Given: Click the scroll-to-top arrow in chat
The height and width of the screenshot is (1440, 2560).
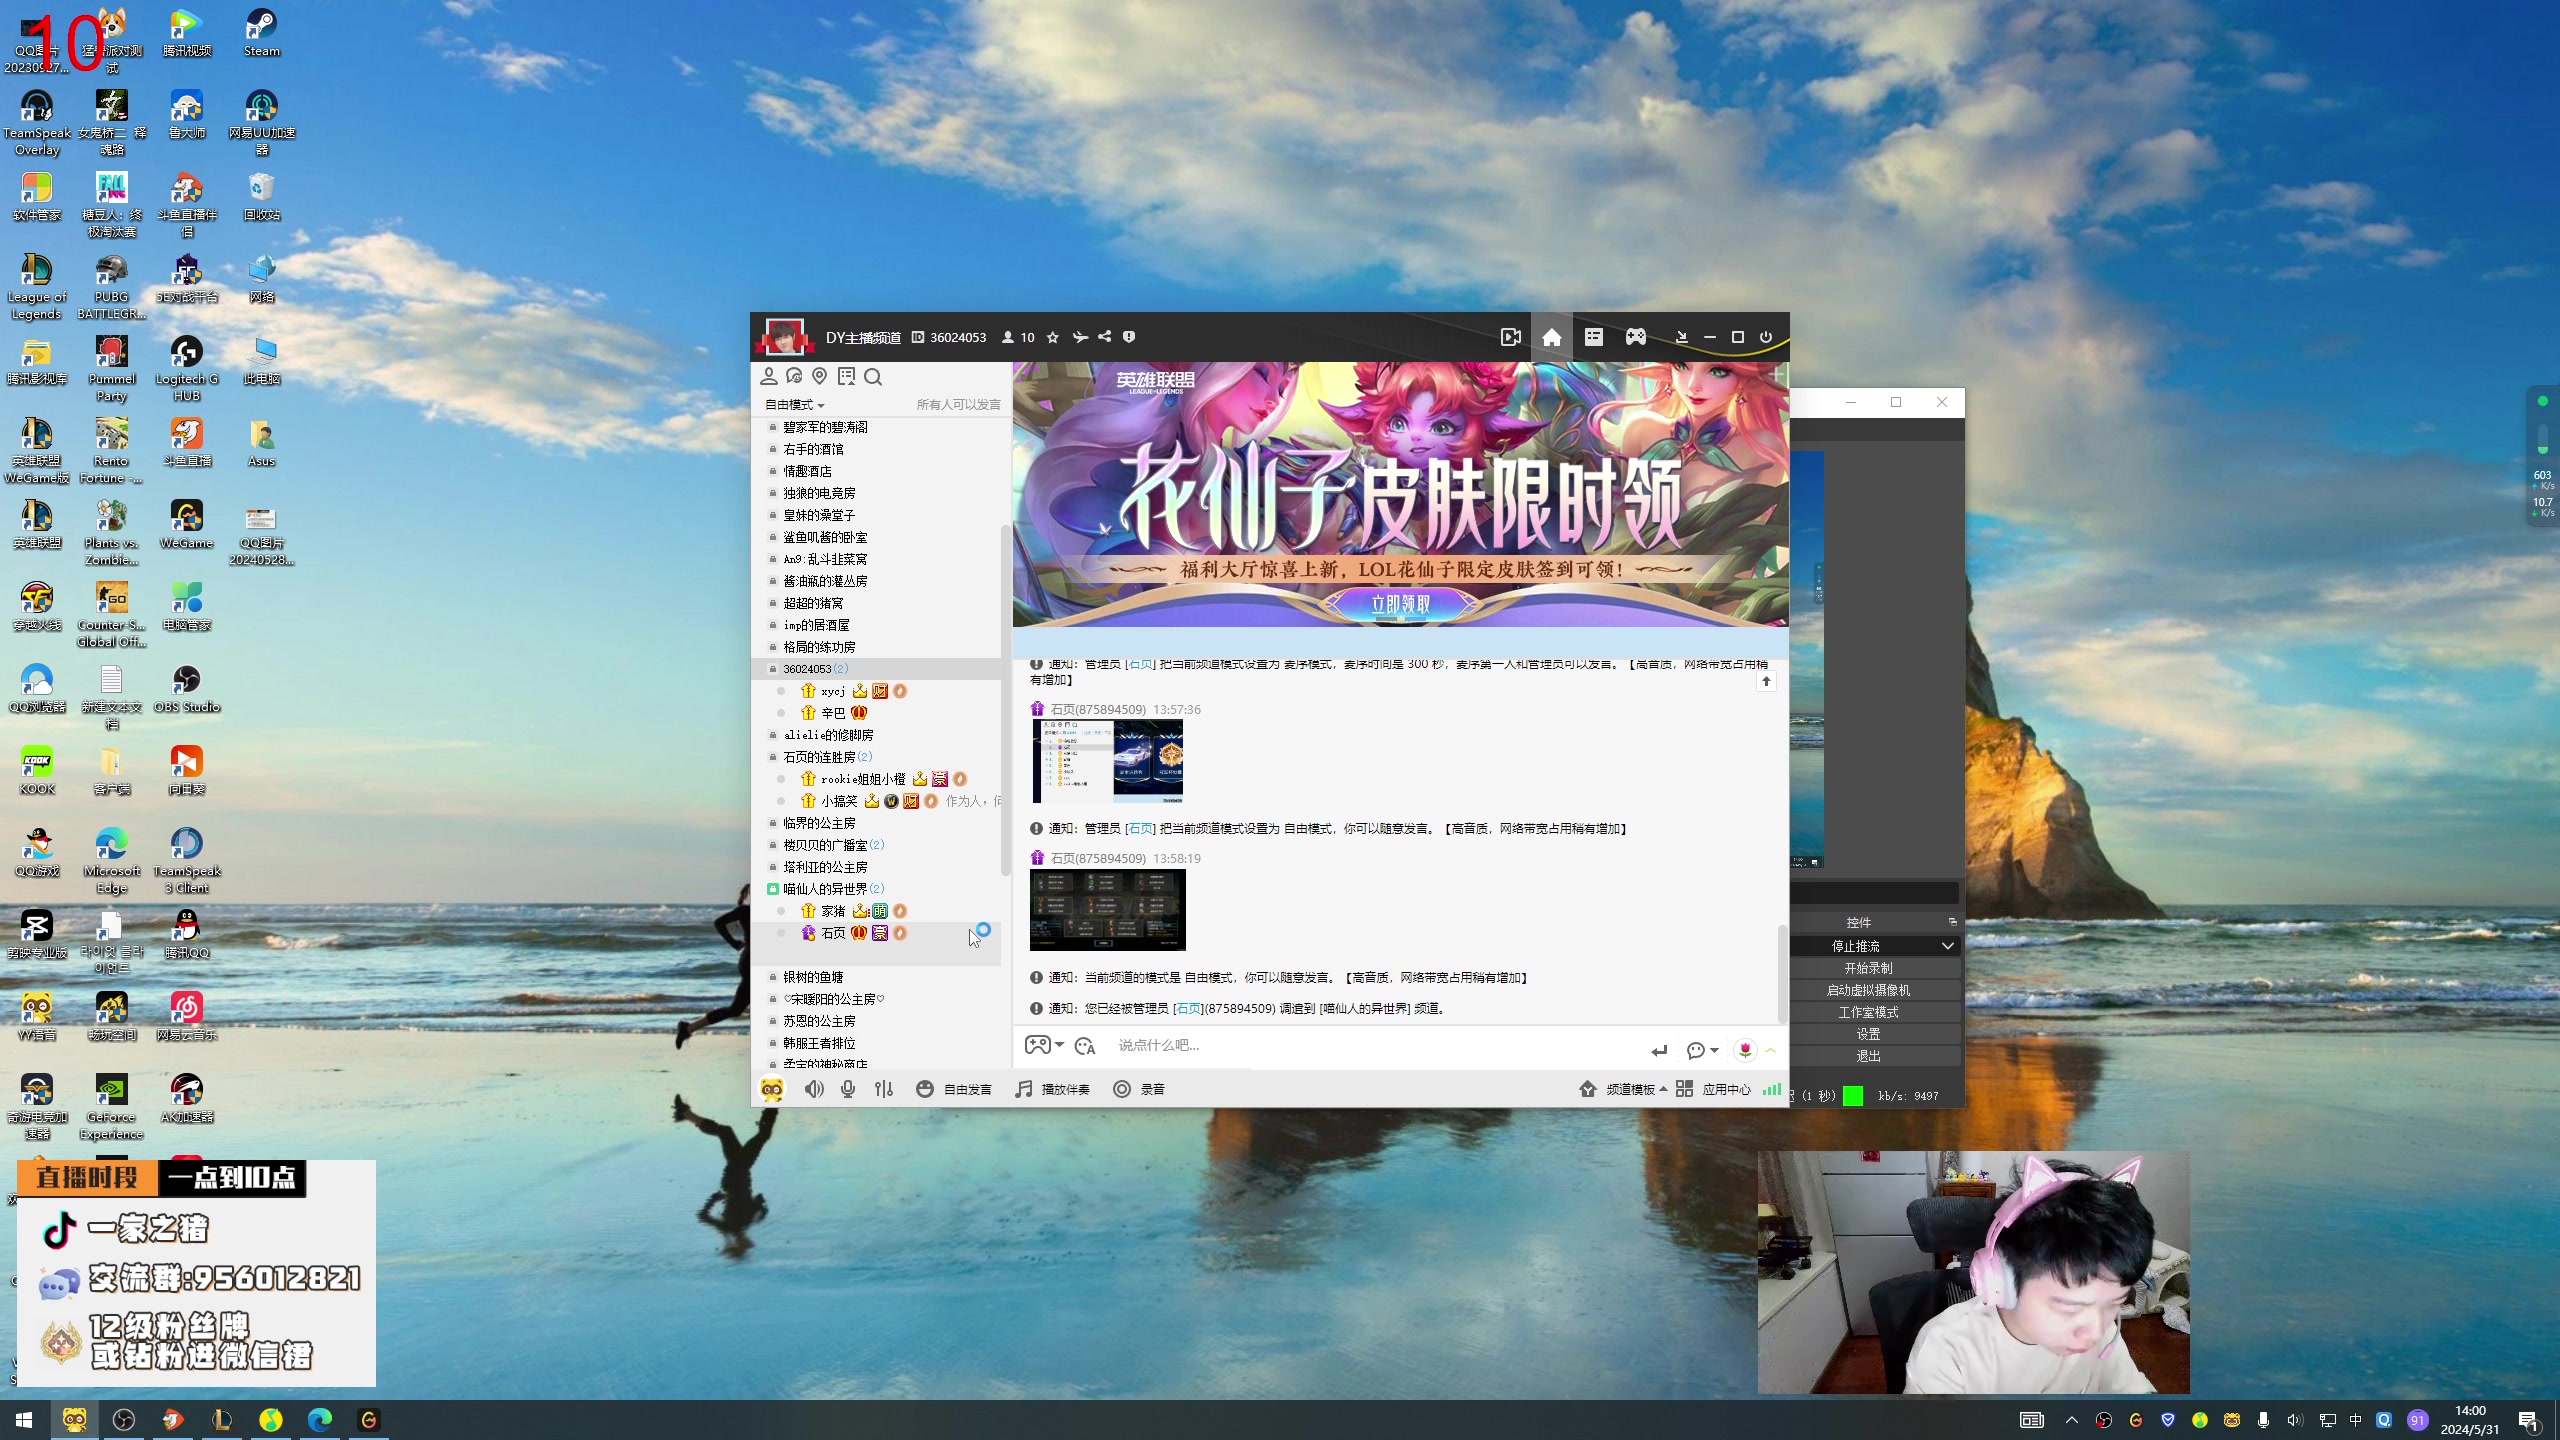Looking at the screenshot, I should point(1766,682).
